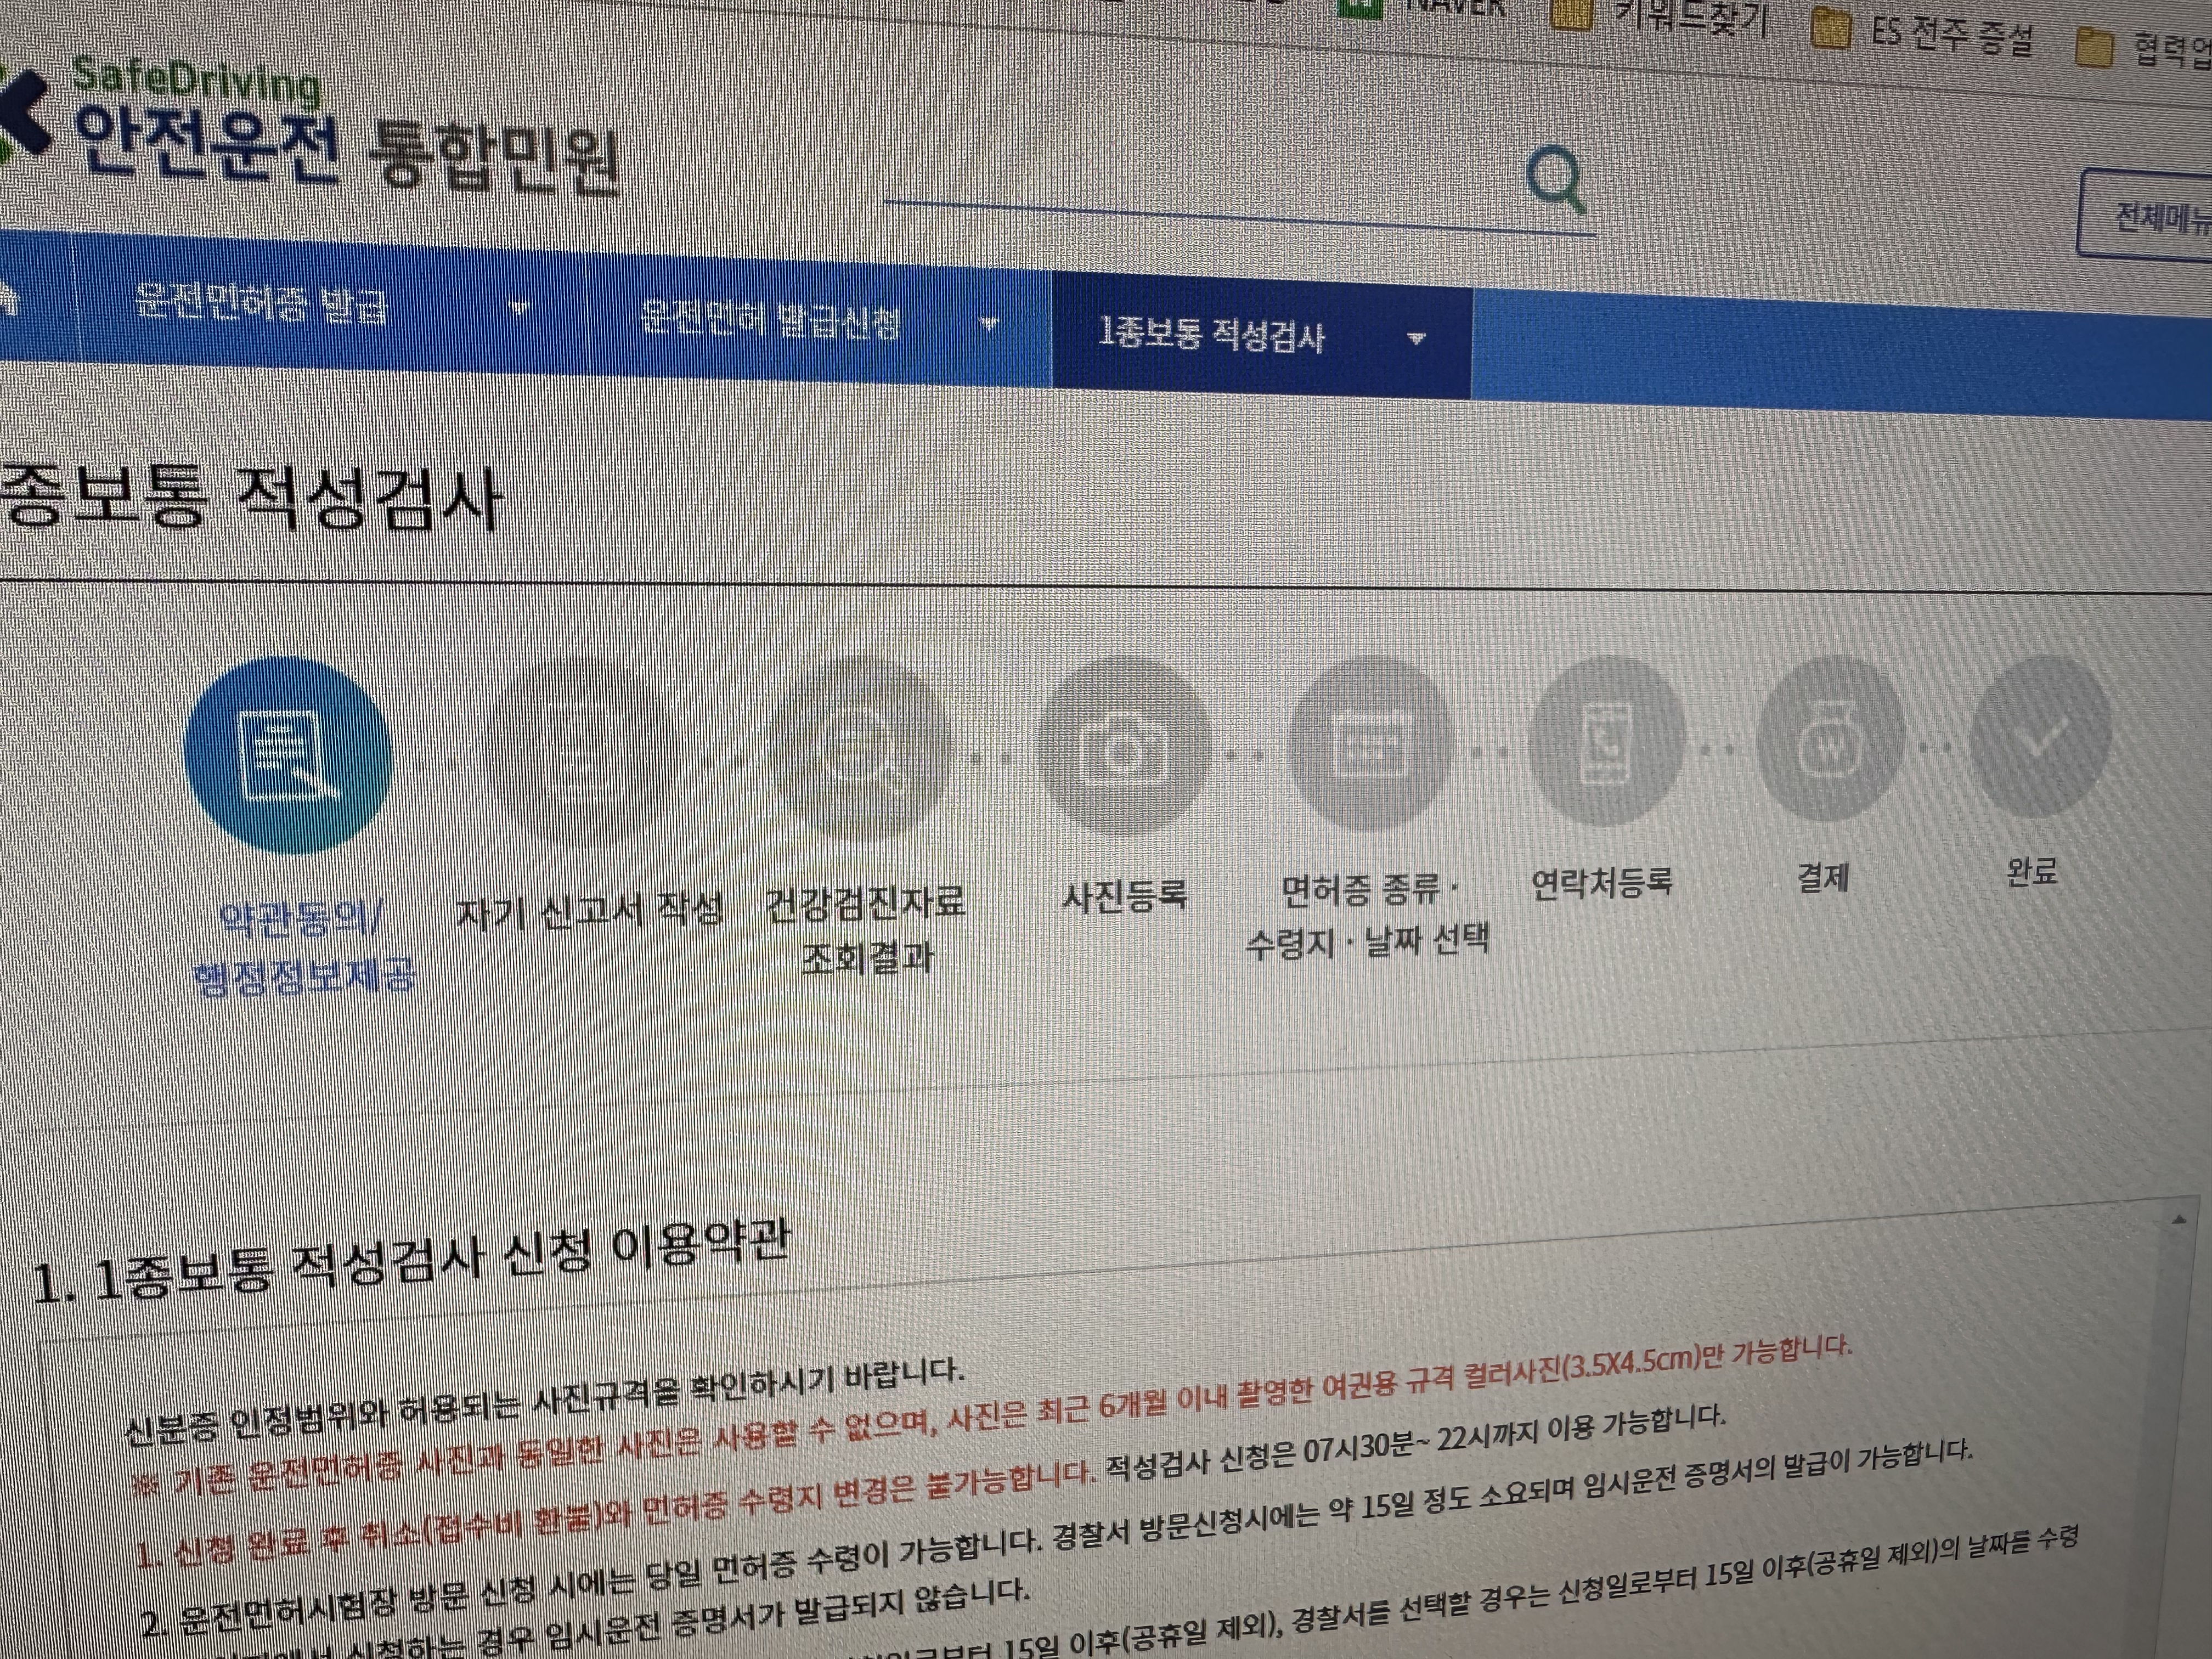Select the 1종보통 적성검사 navigation tab
Screen dimensions: 2212x1659
pos(1212,334)
